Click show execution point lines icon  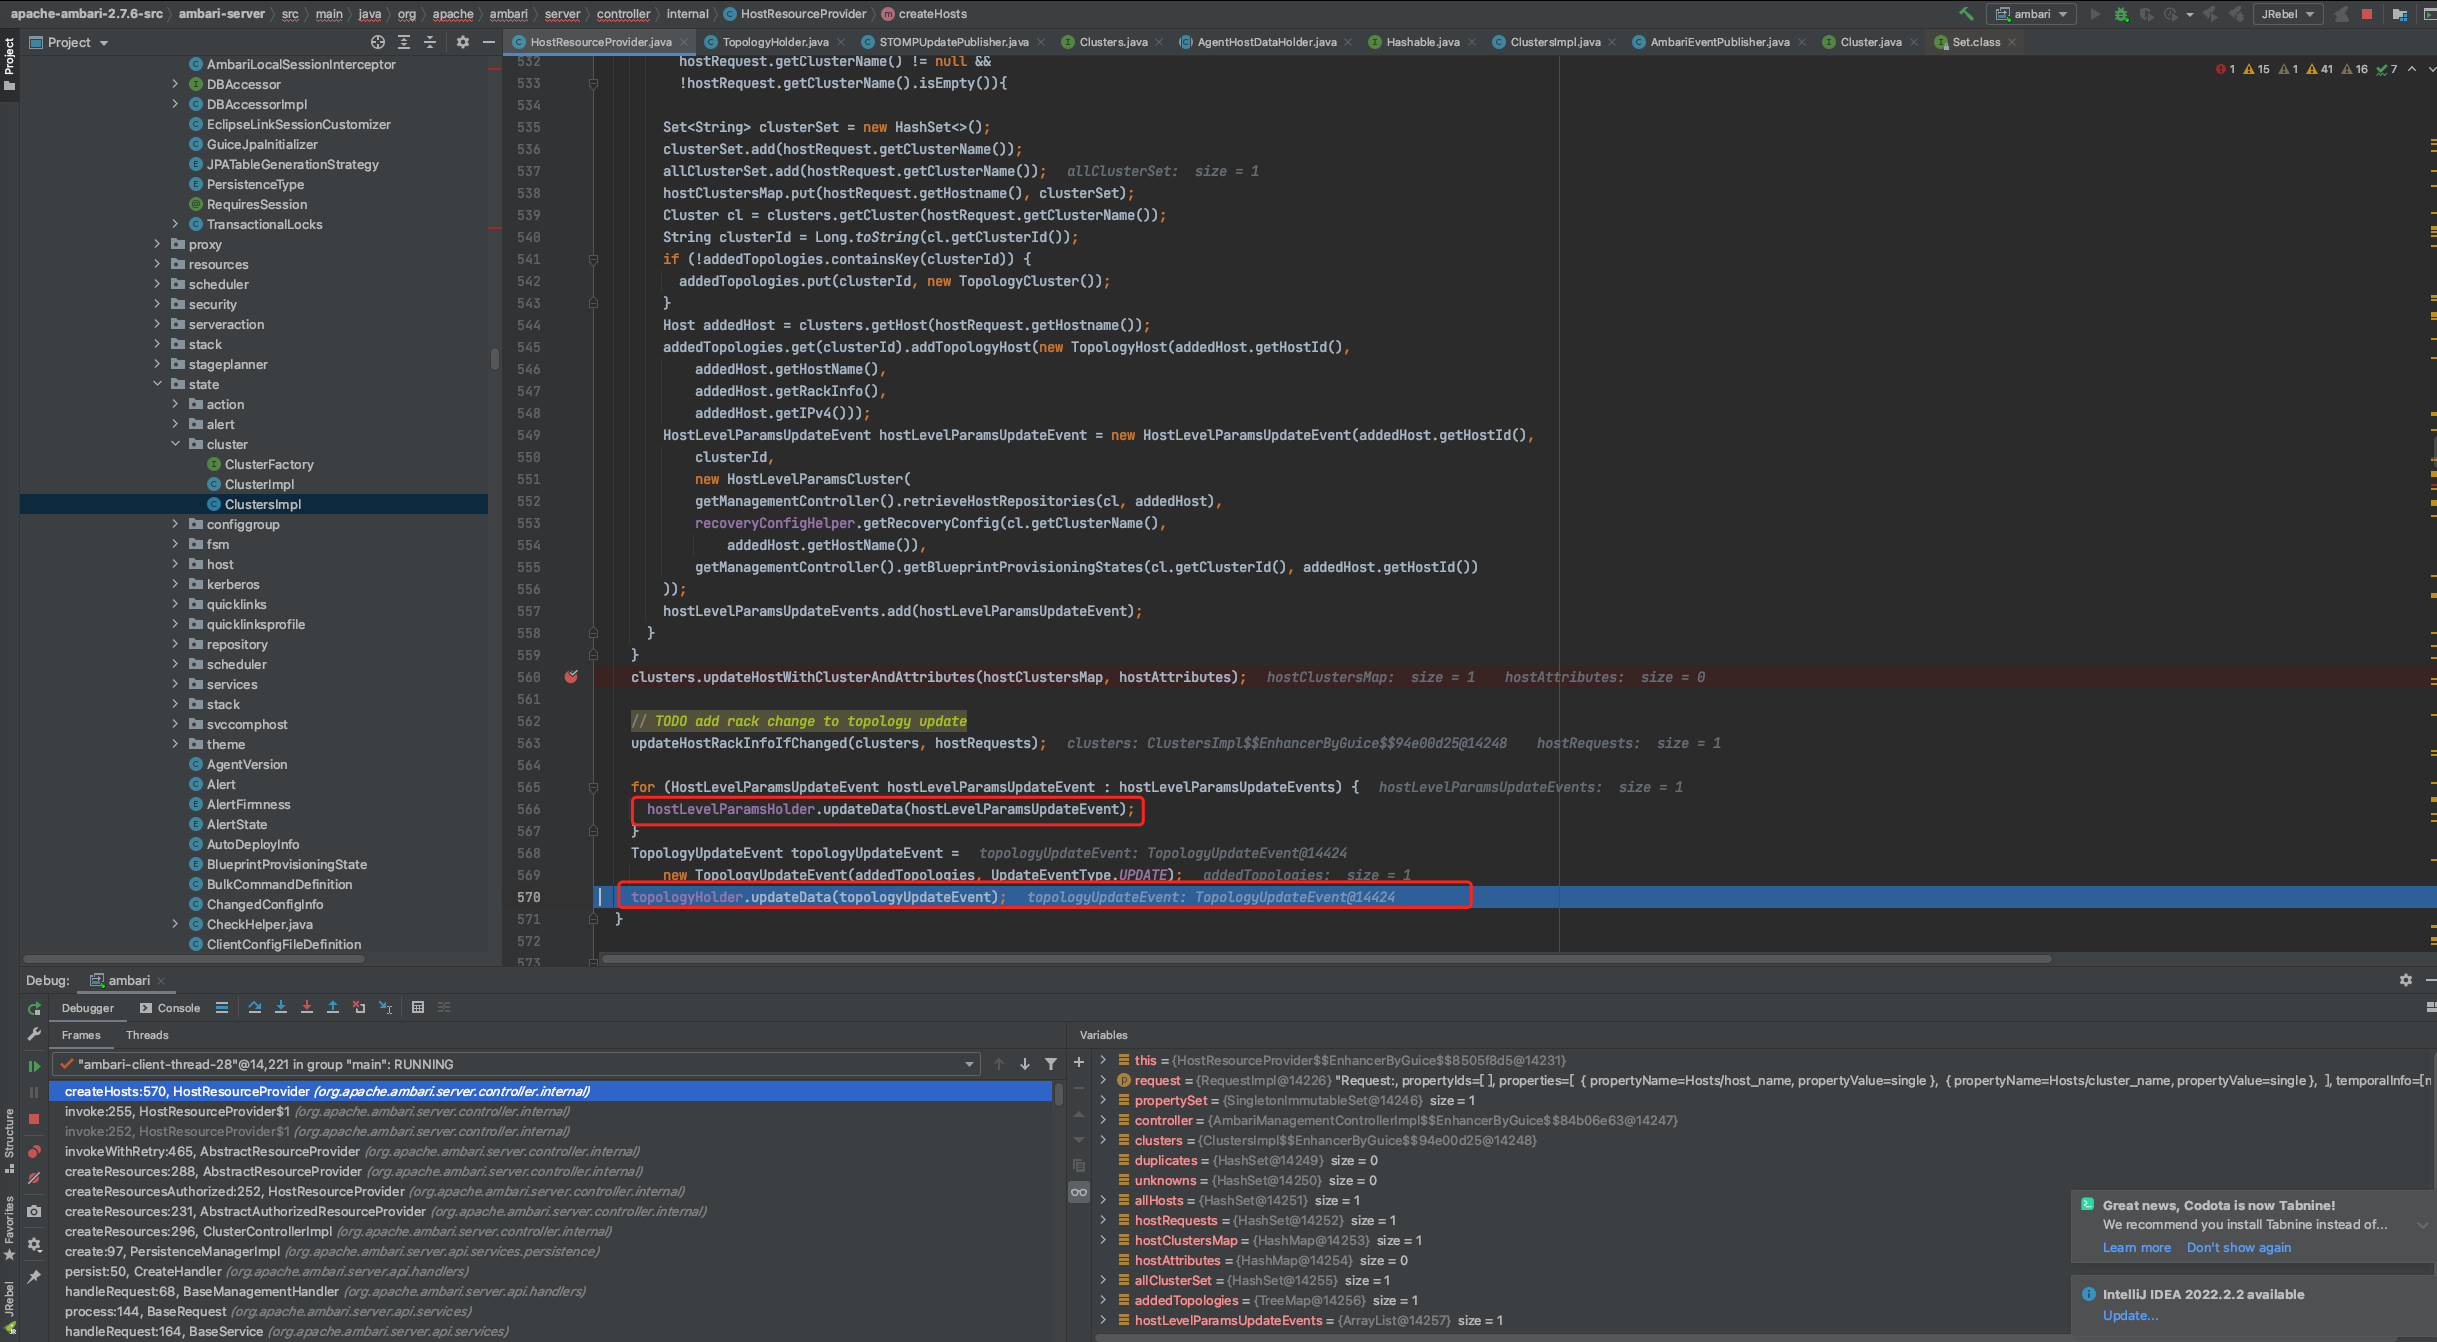pos(222,1007)
